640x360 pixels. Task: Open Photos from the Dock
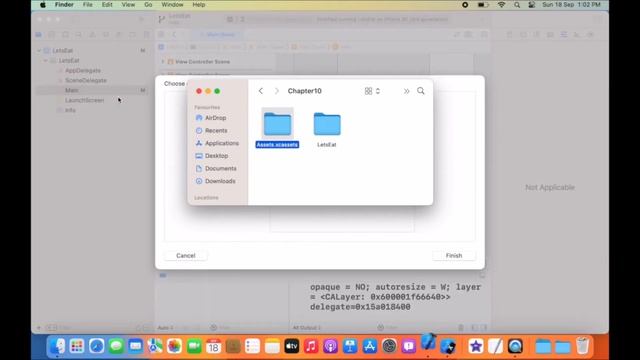coord(174,347)
